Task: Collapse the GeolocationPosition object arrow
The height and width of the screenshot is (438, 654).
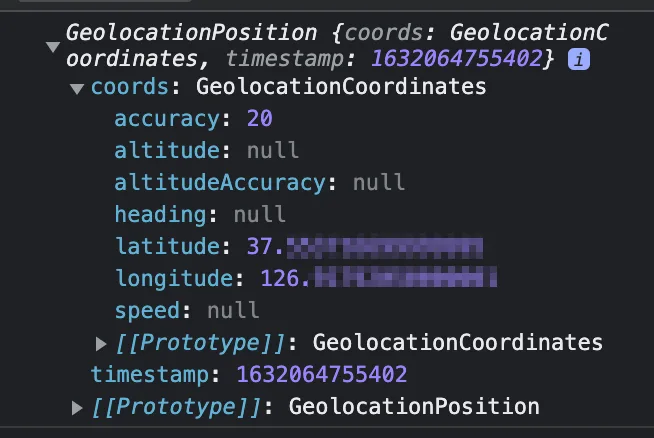Action: click(x=53, y=47)
